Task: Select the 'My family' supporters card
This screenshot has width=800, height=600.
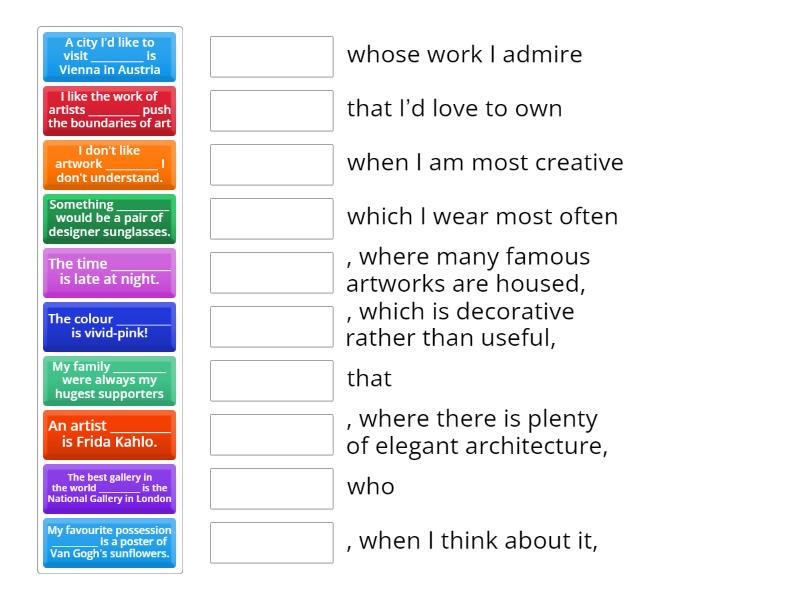Action: [x=110, y=381]
